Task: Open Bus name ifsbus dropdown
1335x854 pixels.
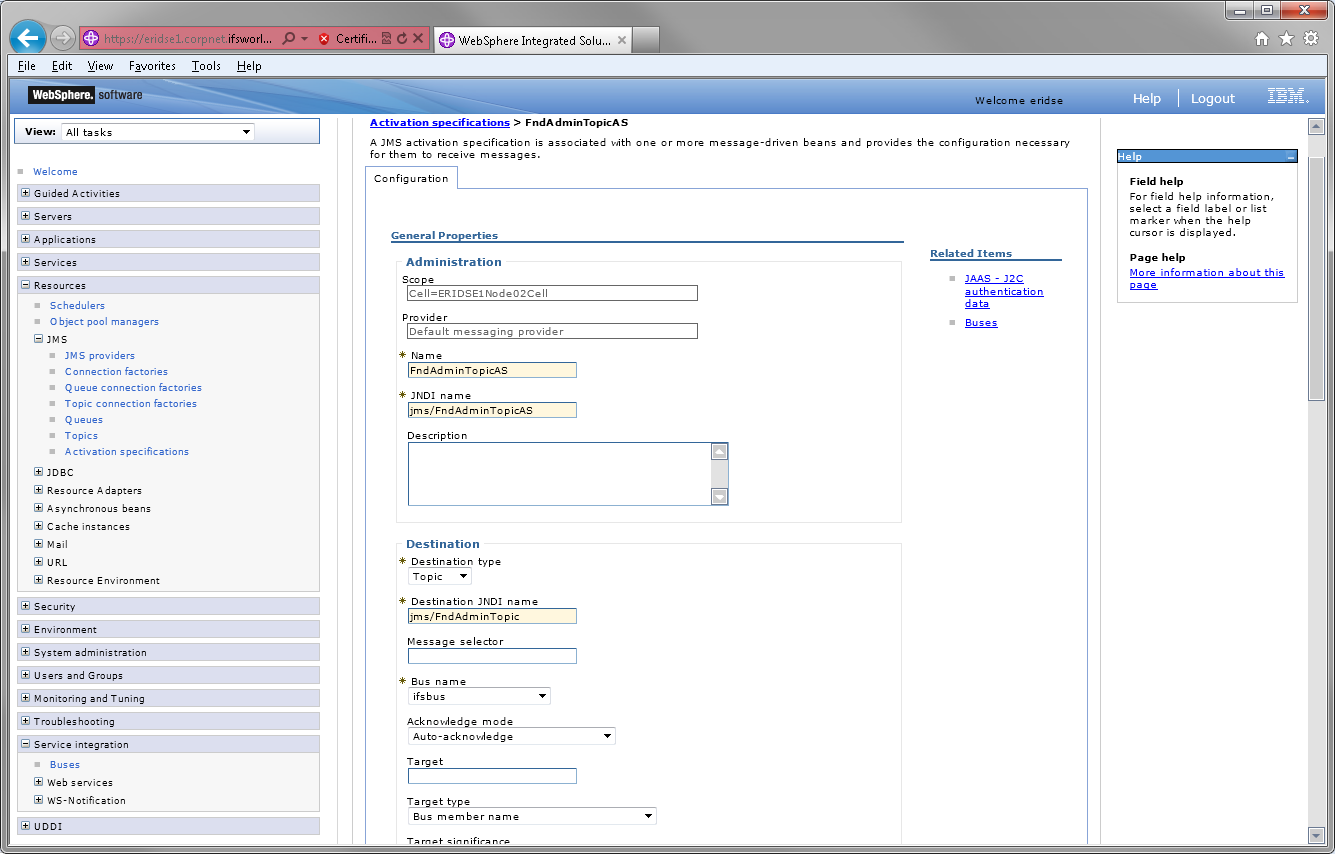Action: point(479,696)
